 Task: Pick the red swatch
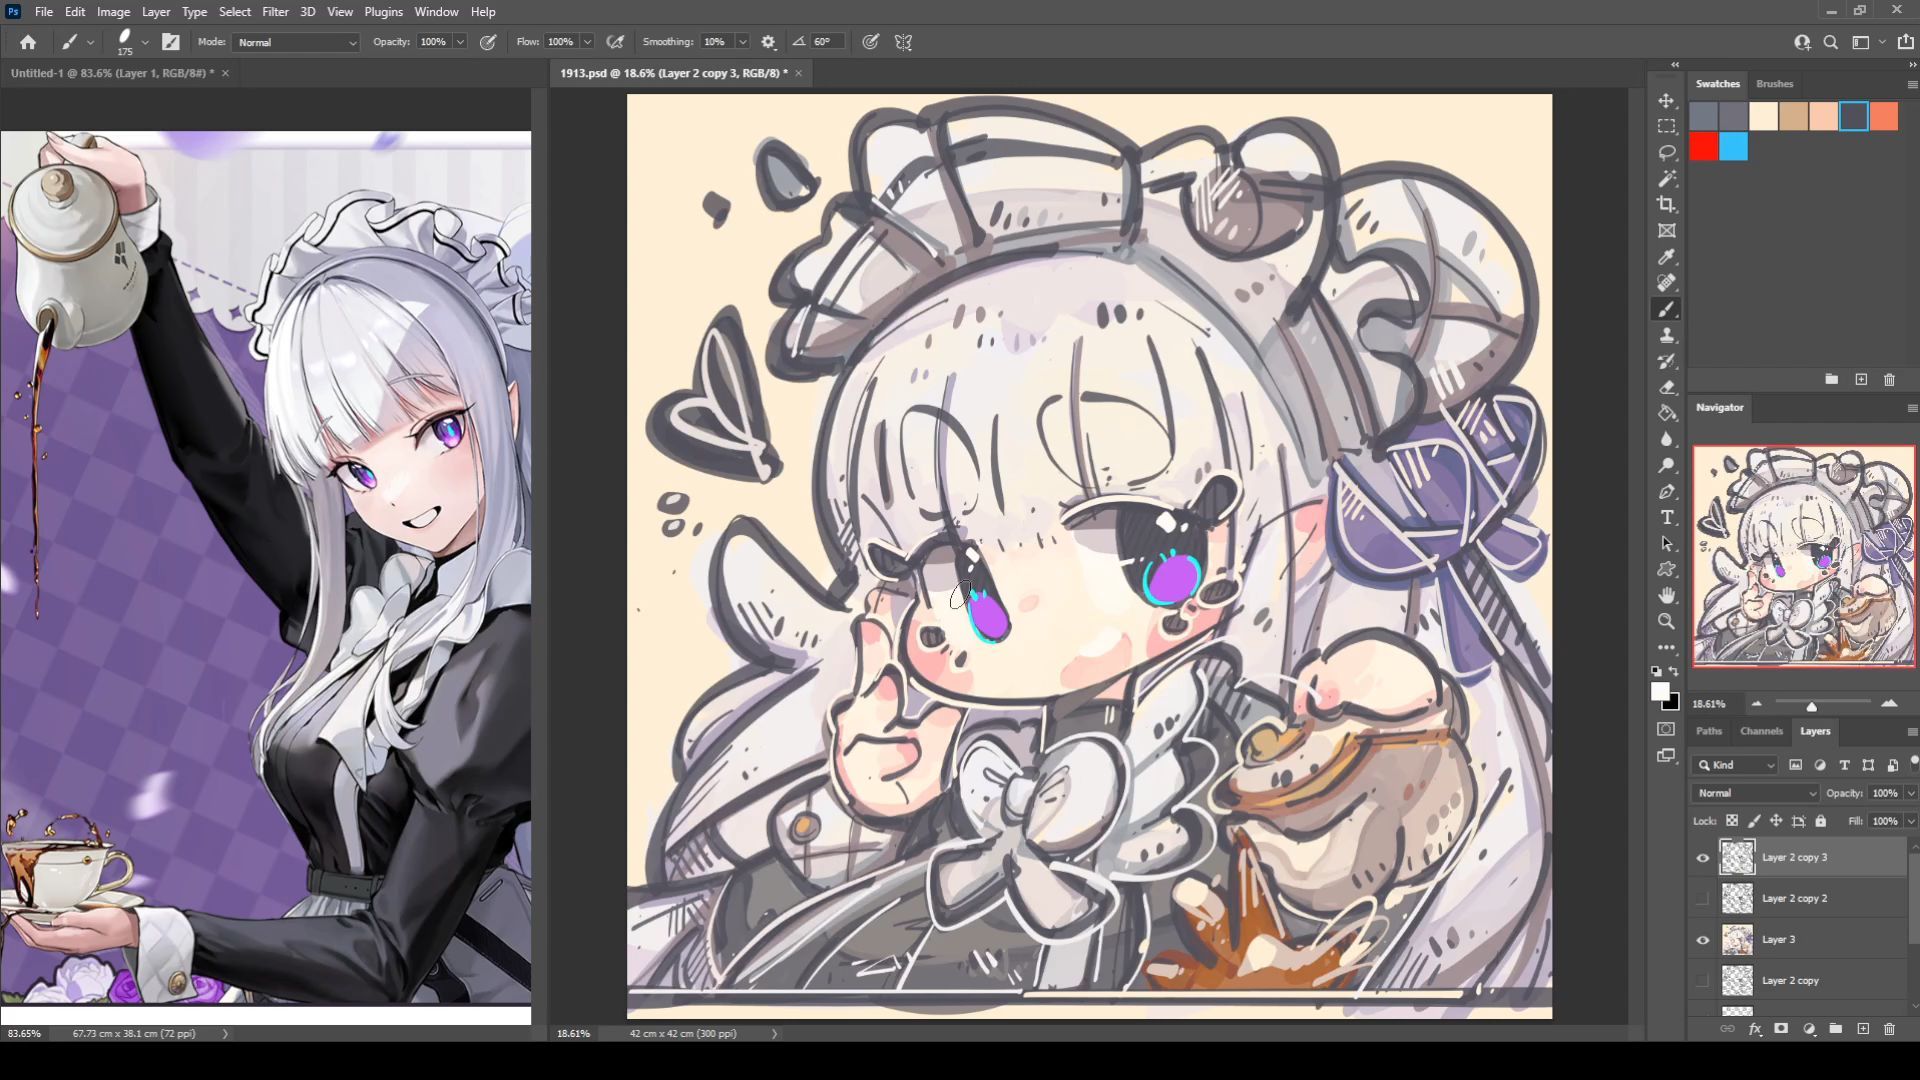[x=1704, y=147]
